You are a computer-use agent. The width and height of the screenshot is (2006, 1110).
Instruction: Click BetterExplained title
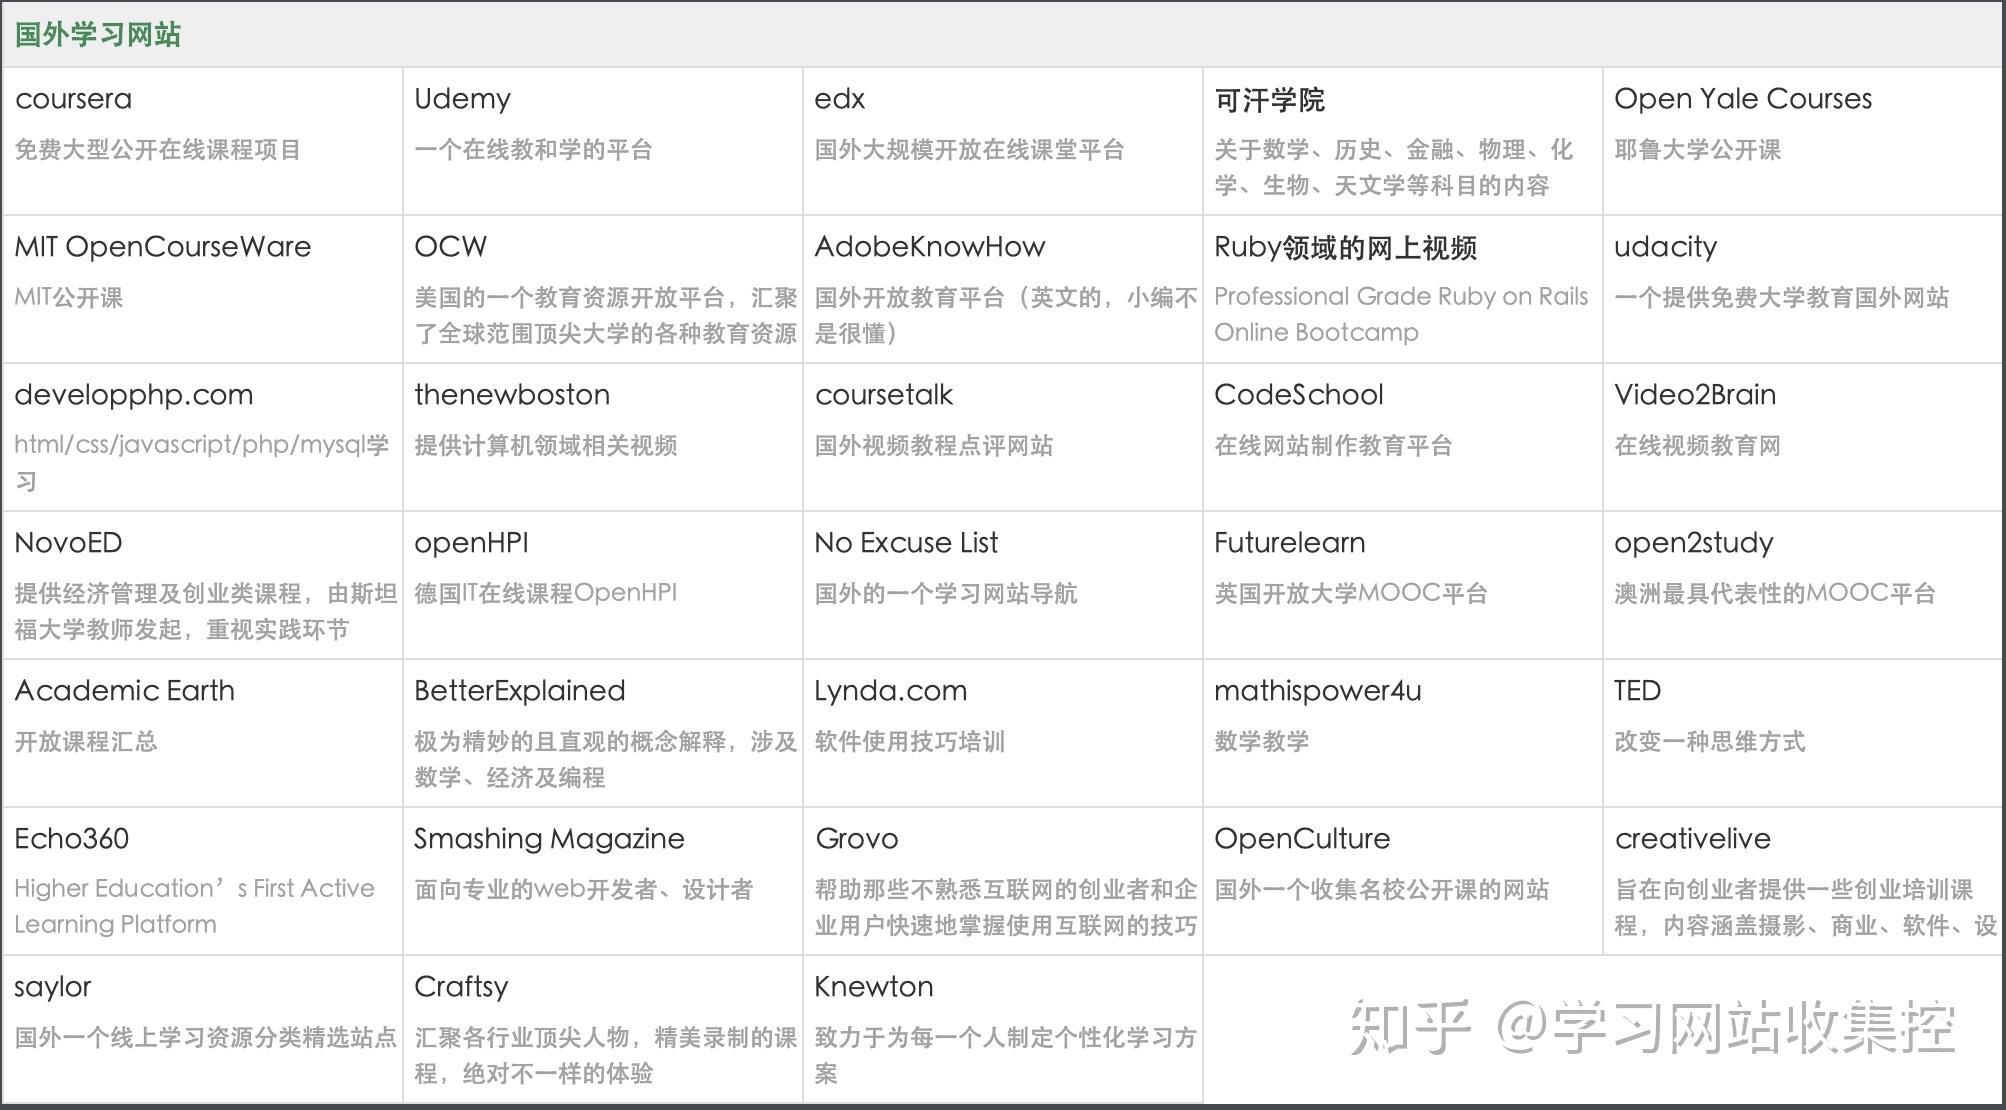(519, 691)
